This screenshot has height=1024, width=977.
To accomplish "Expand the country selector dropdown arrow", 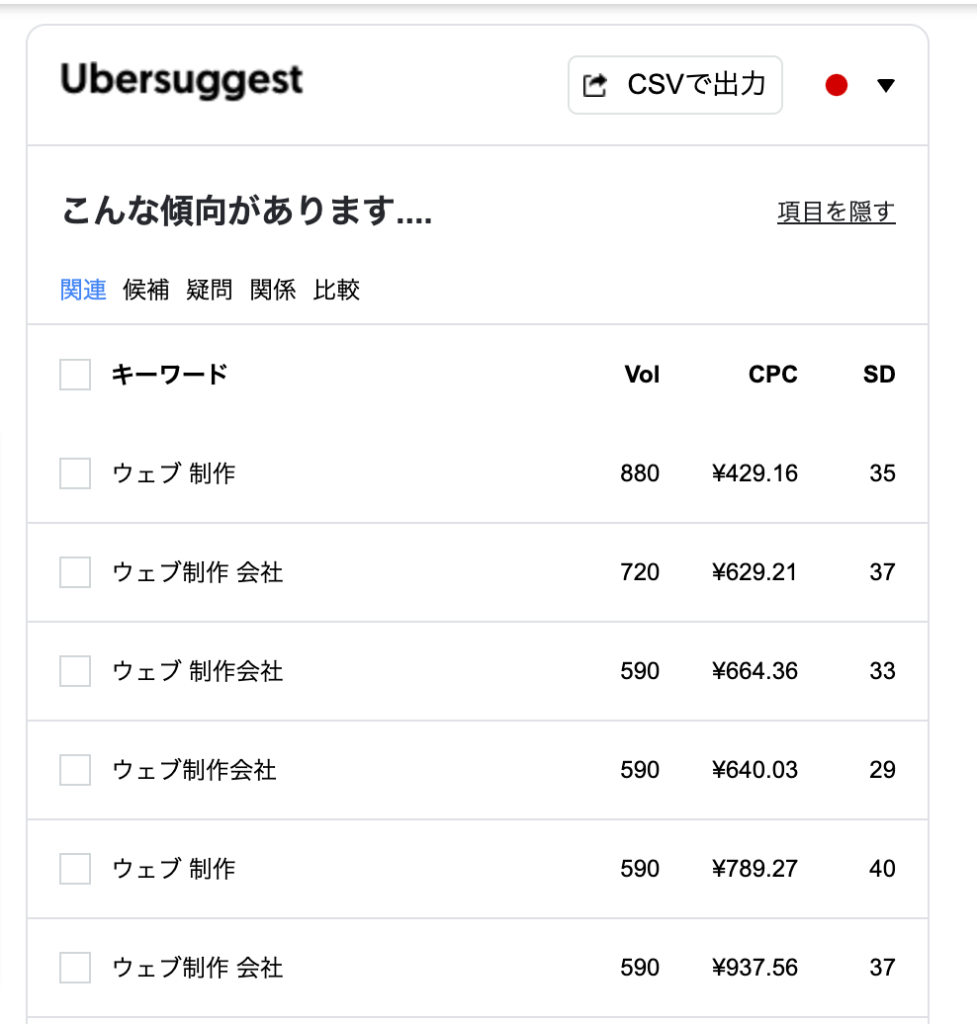I will tap(885, 86).
